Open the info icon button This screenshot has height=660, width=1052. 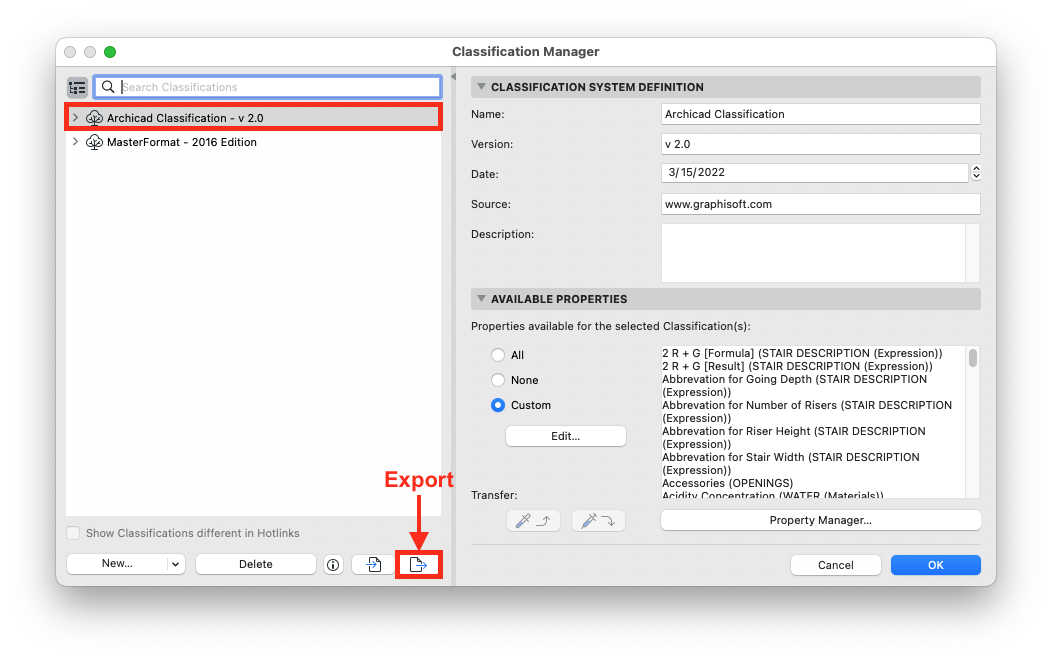pyautogui.click(x=333, y=565)
